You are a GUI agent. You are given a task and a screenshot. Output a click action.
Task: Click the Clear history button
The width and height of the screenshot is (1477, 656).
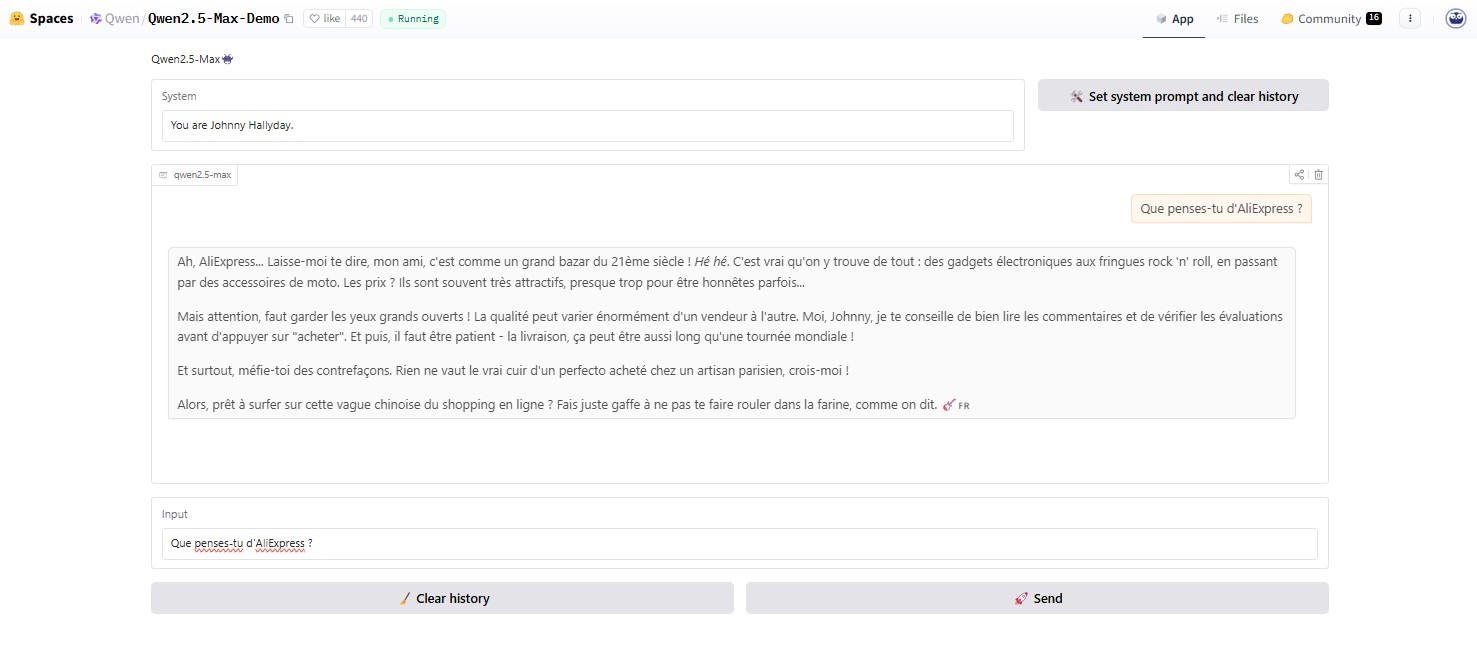442,598
